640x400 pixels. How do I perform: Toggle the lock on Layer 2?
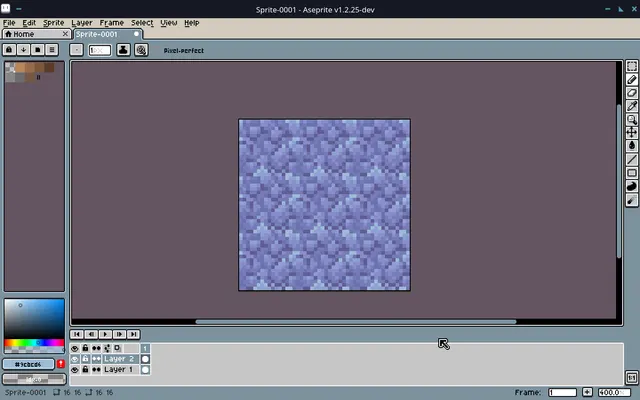tap(85, 359)
